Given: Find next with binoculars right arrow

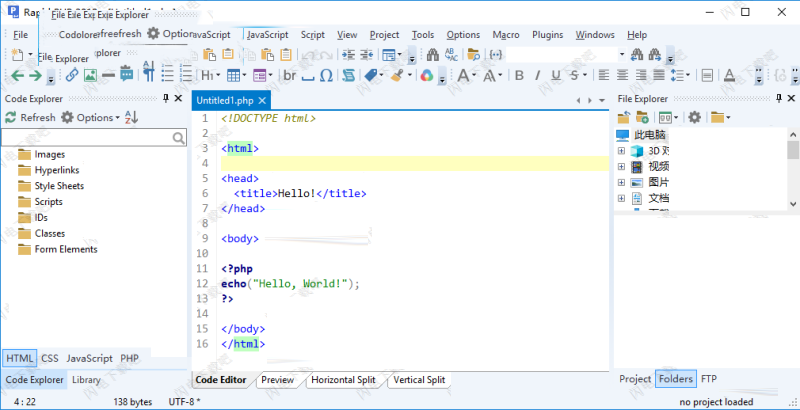Looking at the screenshot, I should pyautogui.click(x=655, y=54).
